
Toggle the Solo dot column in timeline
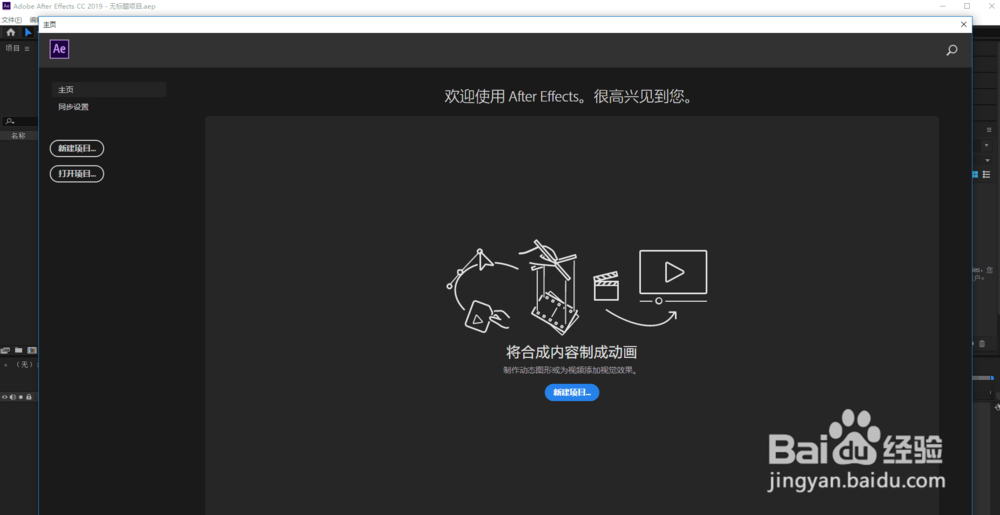(x=20, y=396)
